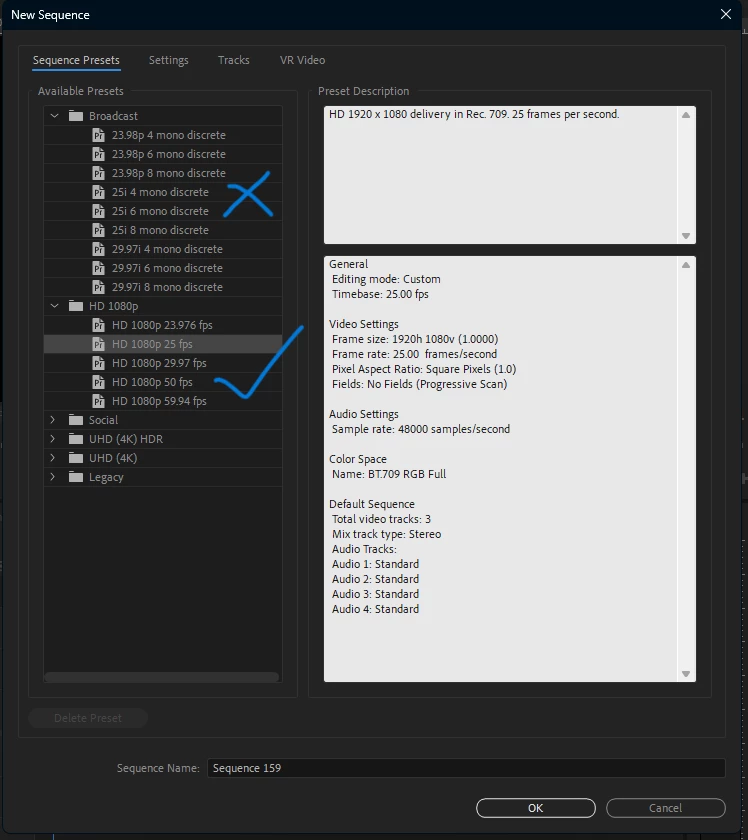Click the 'Timebase: 25.00 fps' text line

click(380, 294)
